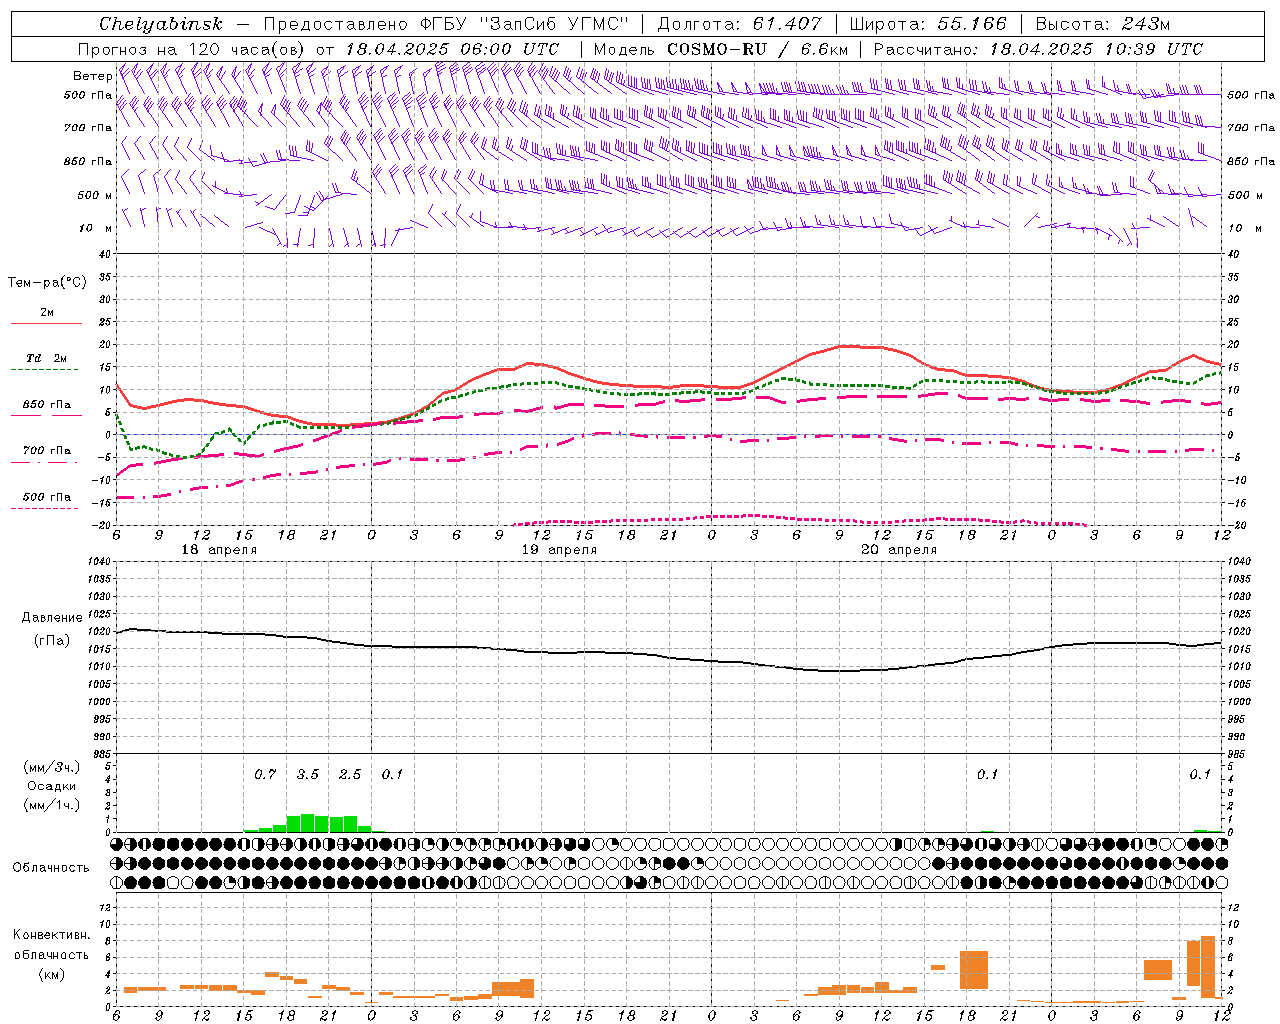Click the 'Ветер' wind panel label
This screenshot has height=1024, width=1280.
pos(93,76)
